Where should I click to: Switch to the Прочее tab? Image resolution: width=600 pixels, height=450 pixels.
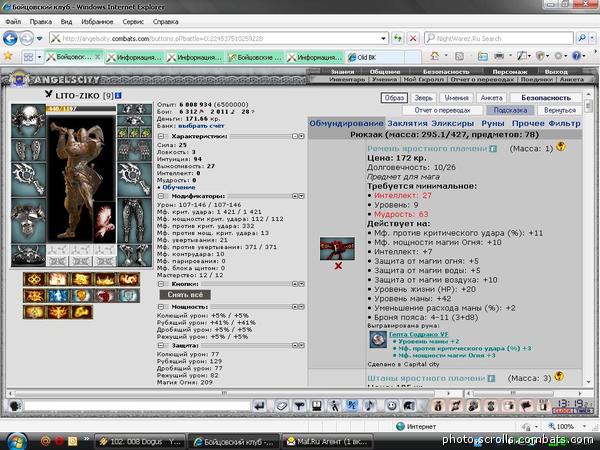tap(528, 123)
